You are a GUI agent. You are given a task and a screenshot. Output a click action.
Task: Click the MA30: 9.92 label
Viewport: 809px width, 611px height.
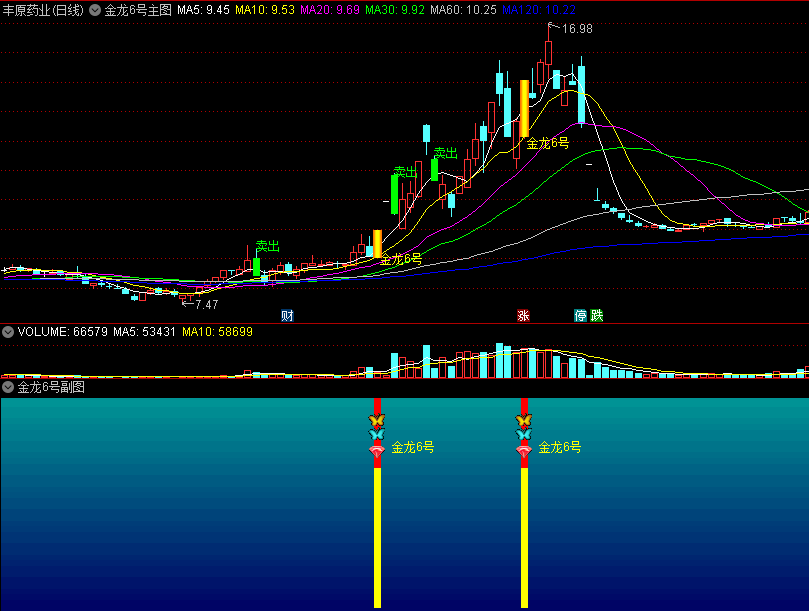tap(395, 10)
